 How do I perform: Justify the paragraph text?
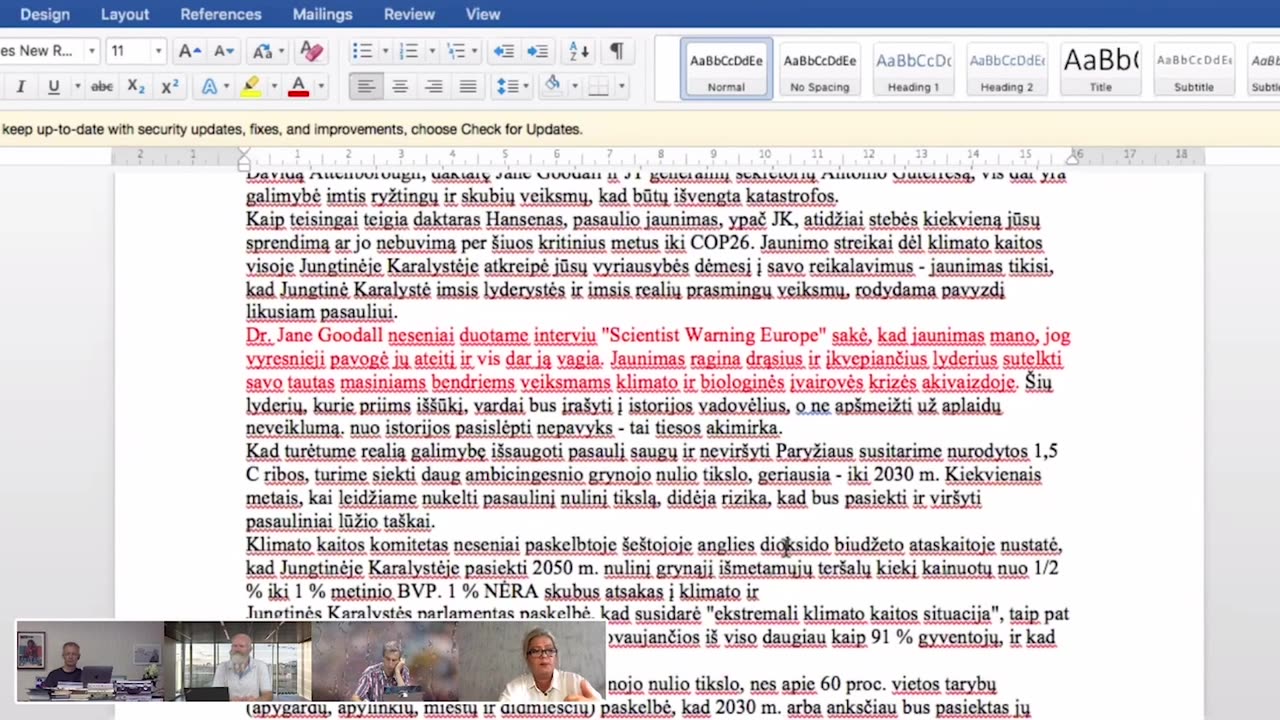[x=467, y=87]
